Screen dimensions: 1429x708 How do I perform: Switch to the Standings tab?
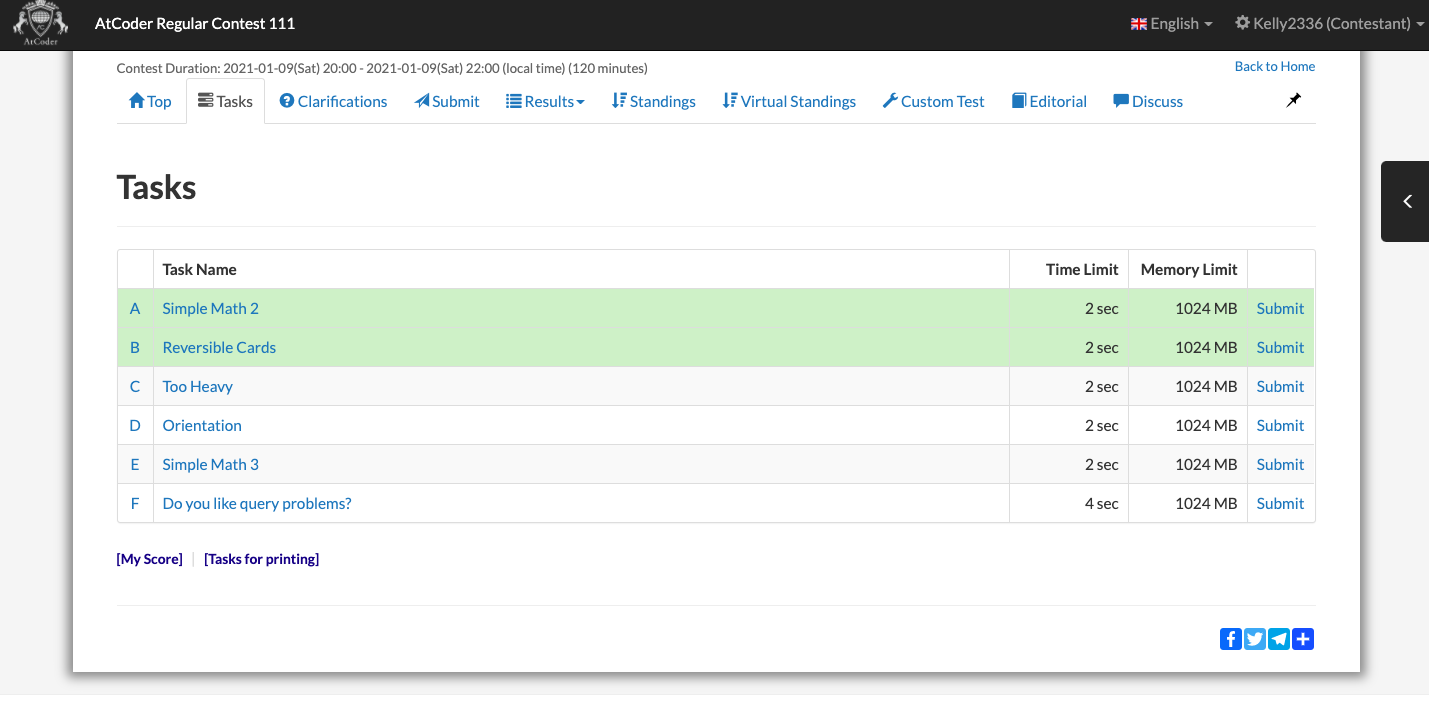pos(653,100)
